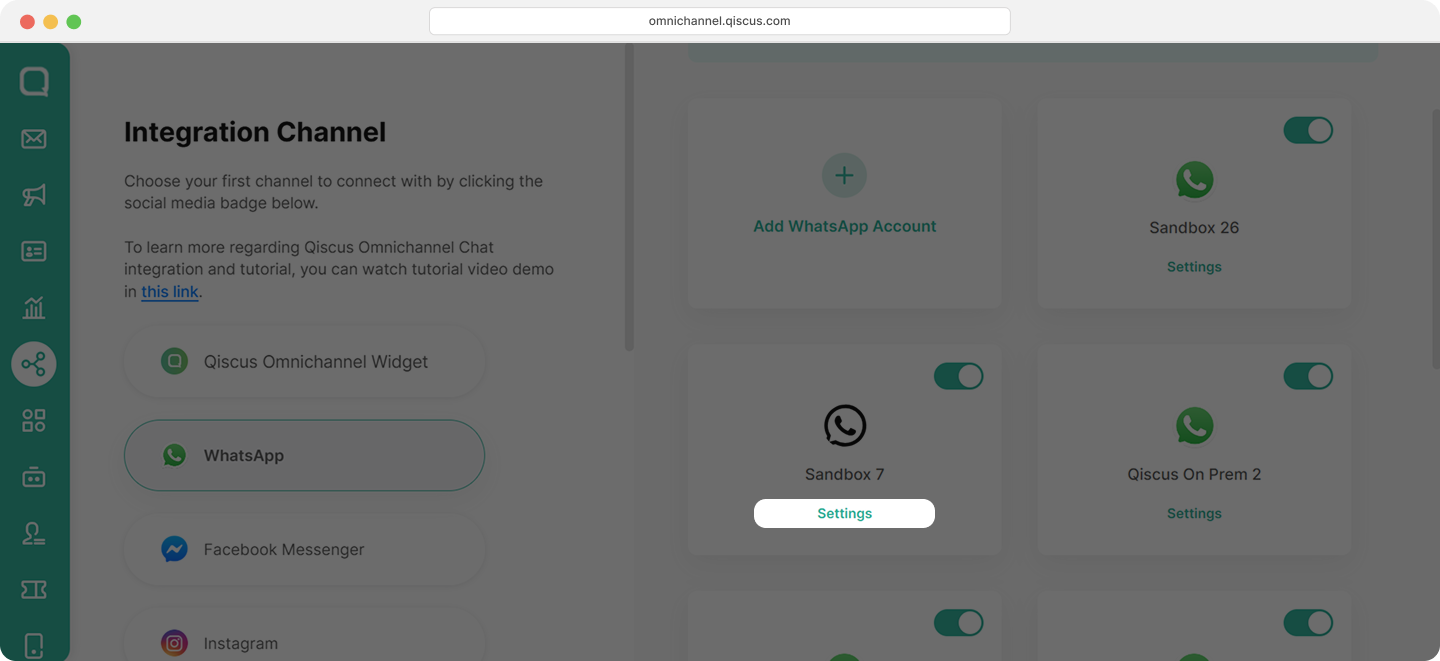Toggle off the Sandbox 7 channel switch
This screenshot has width=1440, height=661.
click(958, 376)
